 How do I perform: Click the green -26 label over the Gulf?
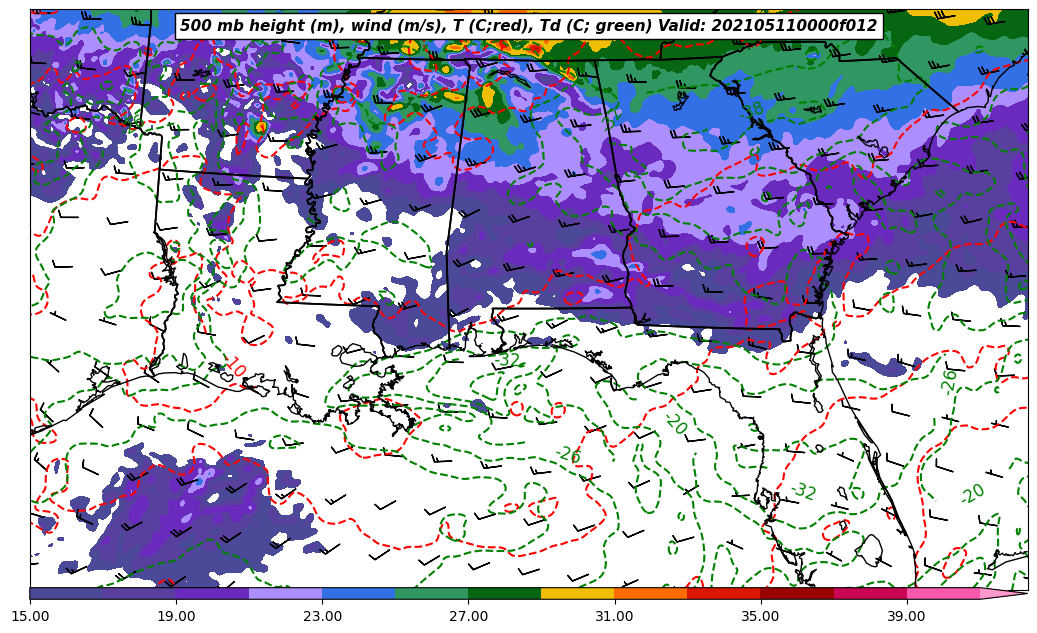coord(569,455)
